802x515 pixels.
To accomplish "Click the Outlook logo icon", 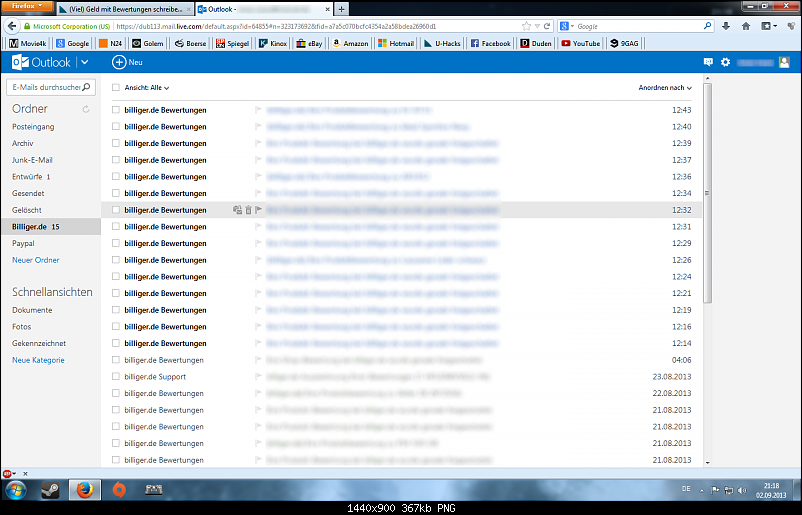I will (20, 62).
